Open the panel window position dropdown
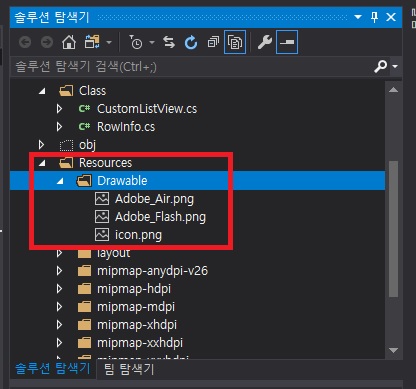This screenshot has height=389, width=416. pyautogui.click(x=358, y=17)
